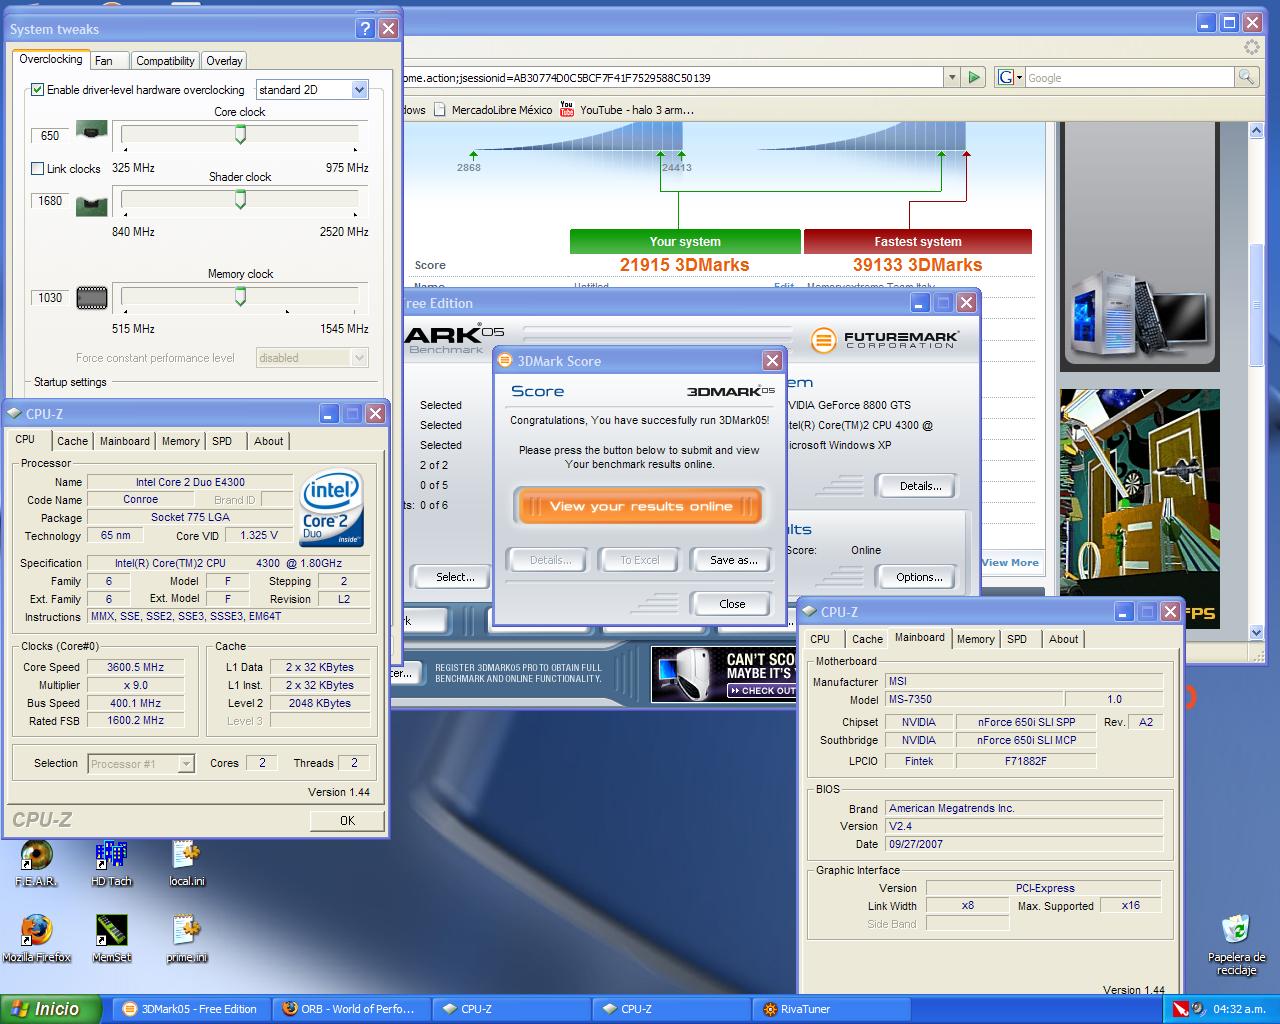Open Force constant performance level dropdown

(313, 357)
